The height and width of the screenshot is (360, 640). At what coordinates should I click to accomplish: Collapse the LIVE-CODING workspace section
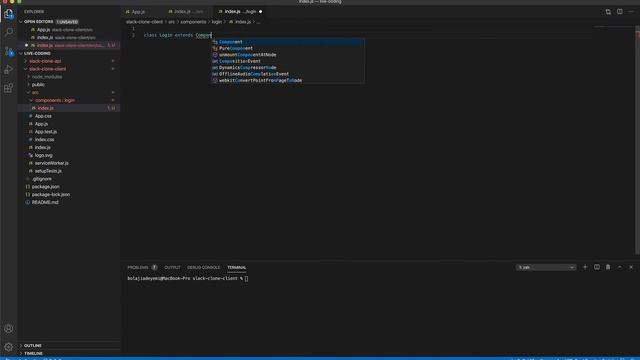pos(37,53)
